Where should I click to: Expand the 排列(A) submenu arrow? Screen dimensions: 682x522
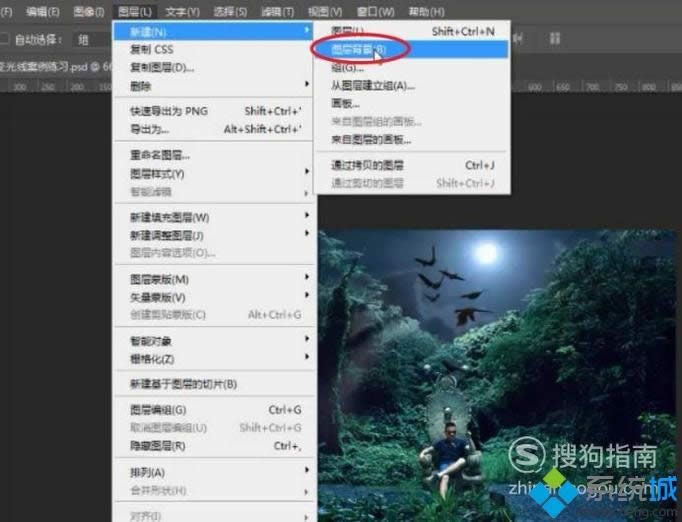coord(307,470)
